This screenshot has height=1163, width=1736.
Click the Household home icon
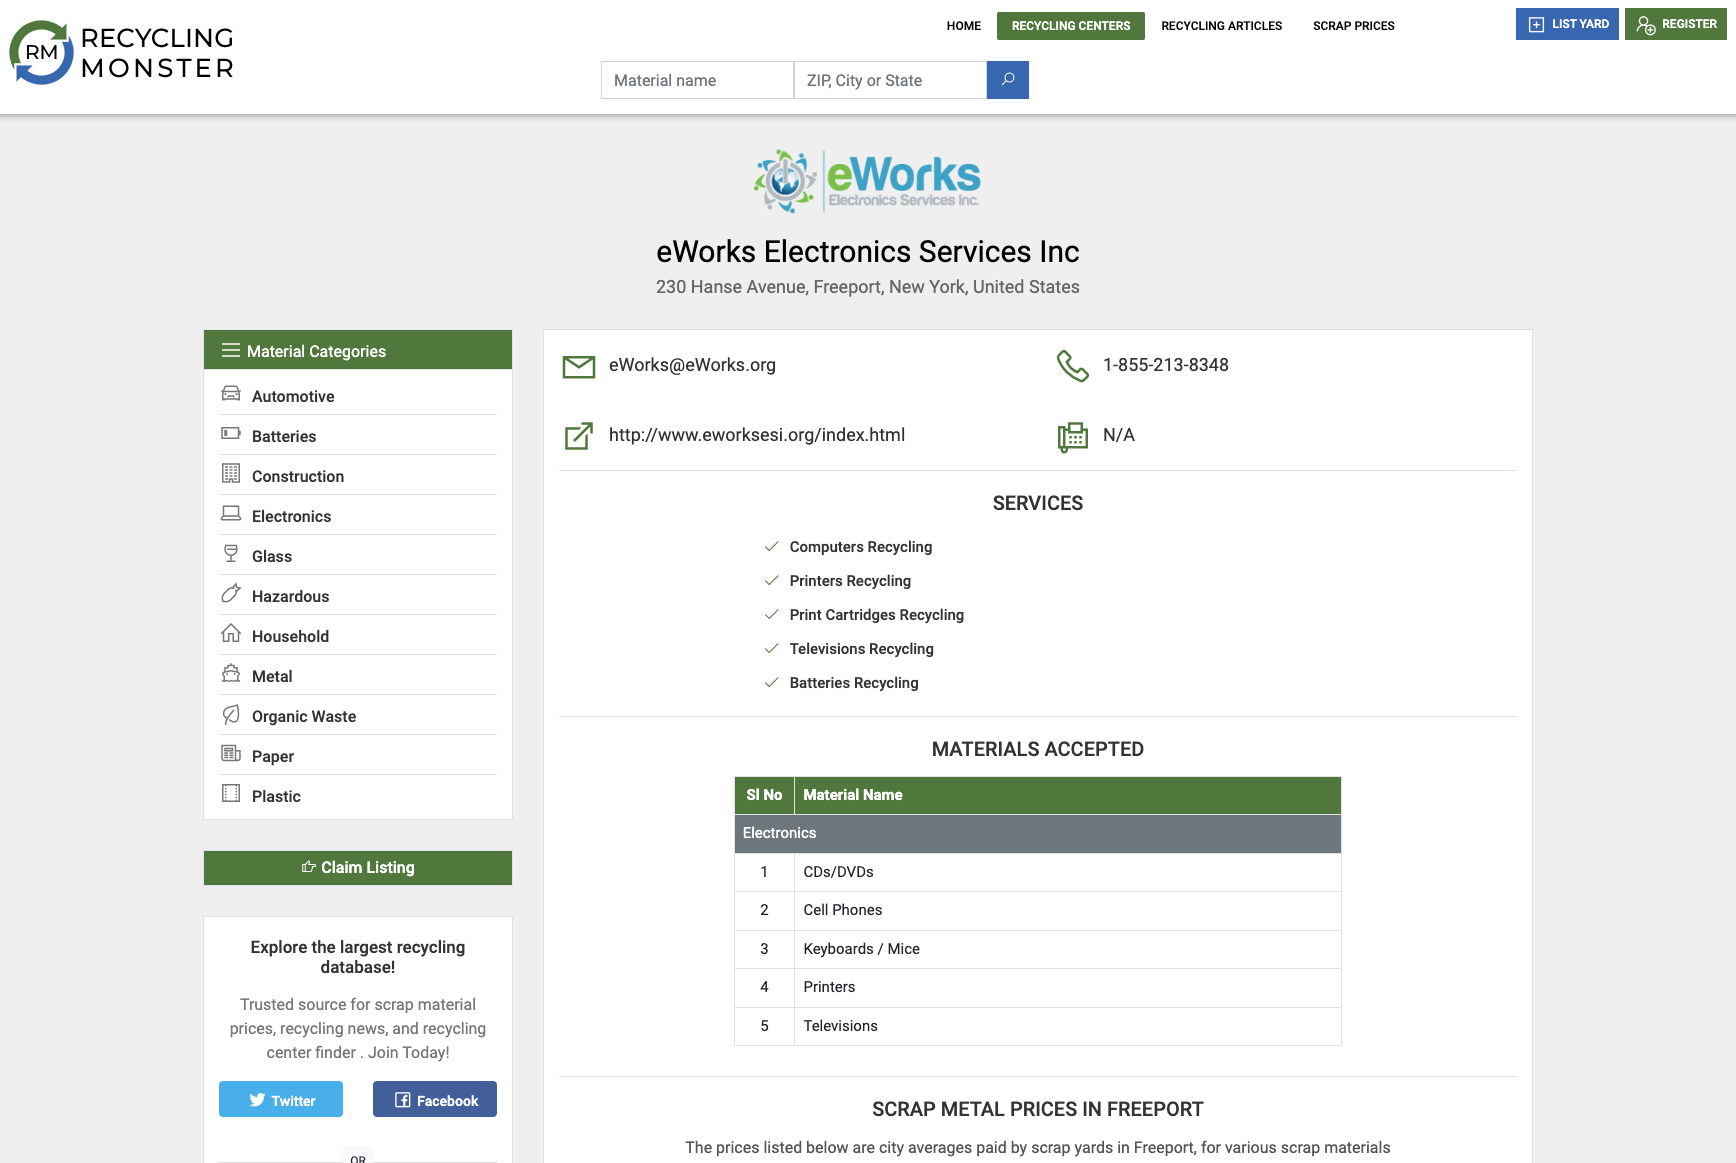point(231,633)
